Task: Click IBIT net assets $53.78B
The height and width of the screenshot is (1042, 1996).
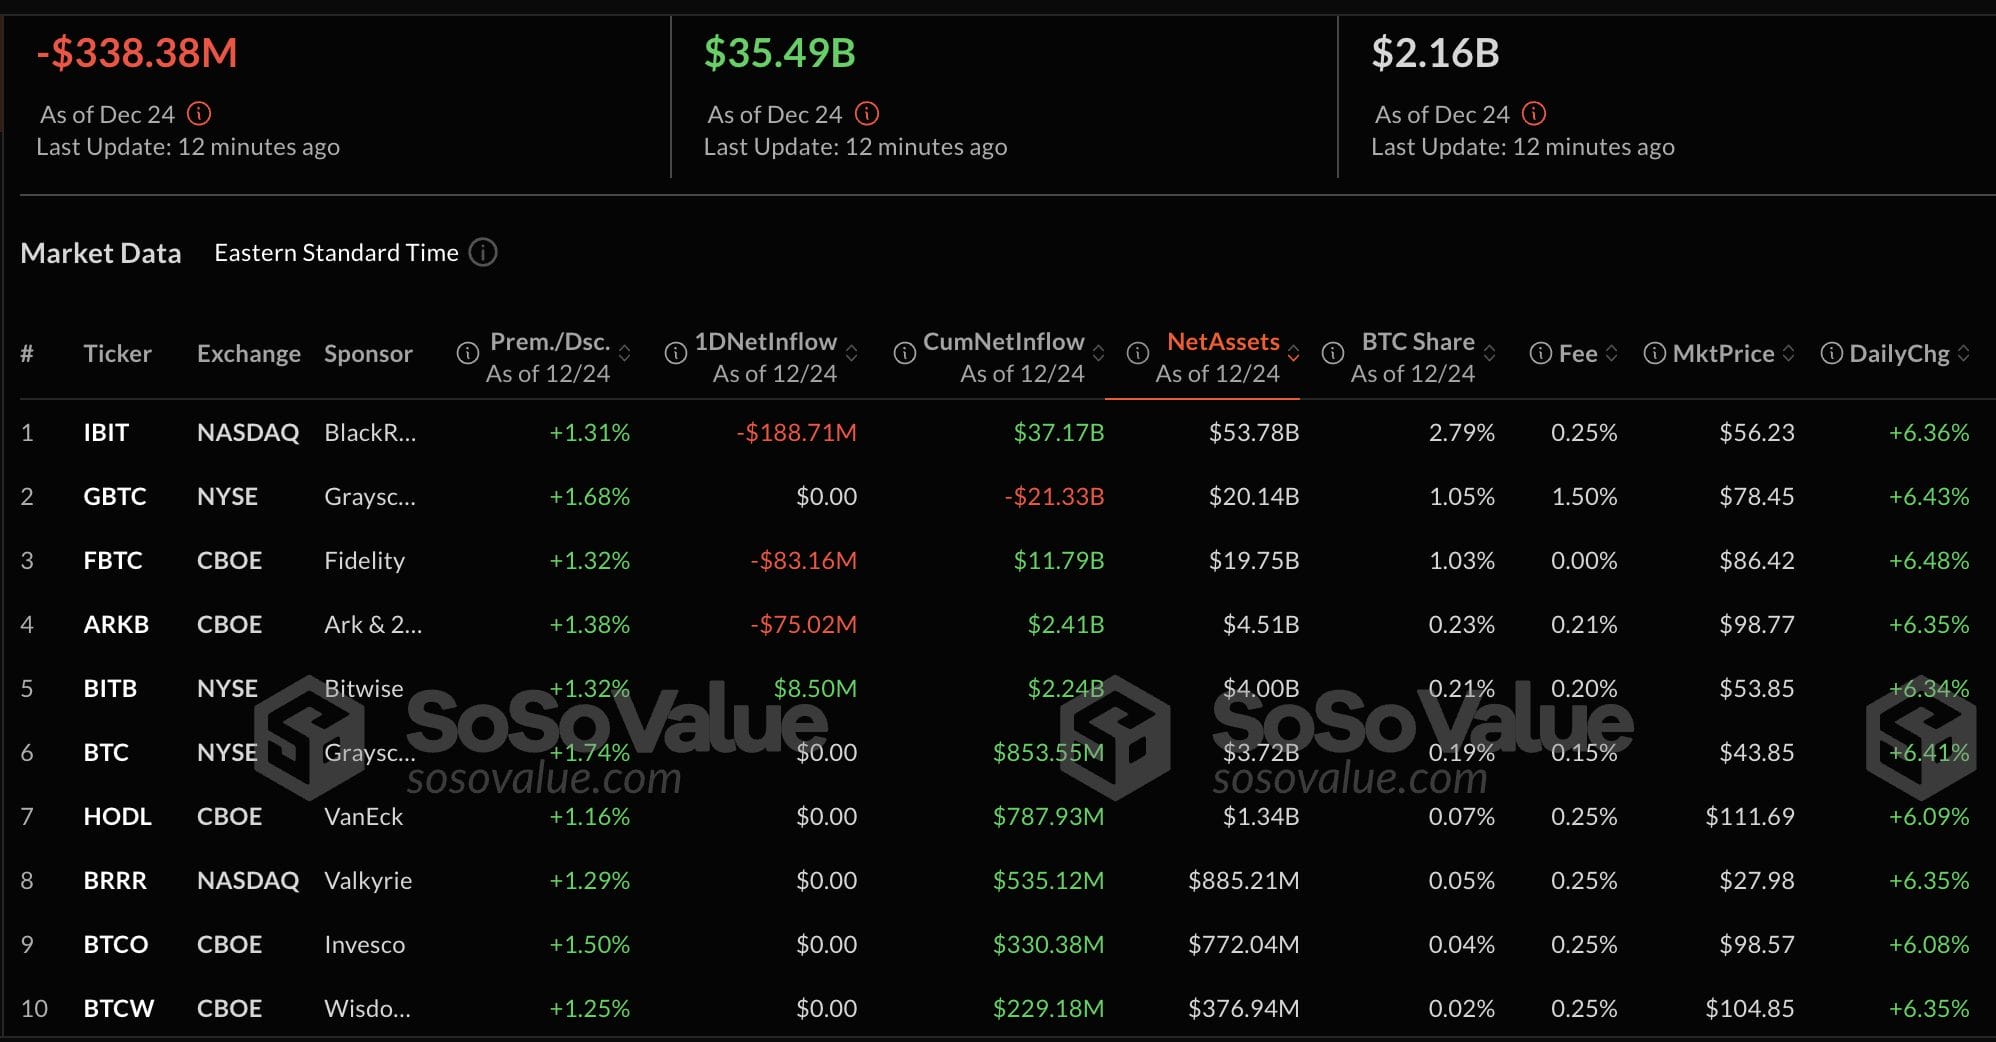Action: 1254,433
